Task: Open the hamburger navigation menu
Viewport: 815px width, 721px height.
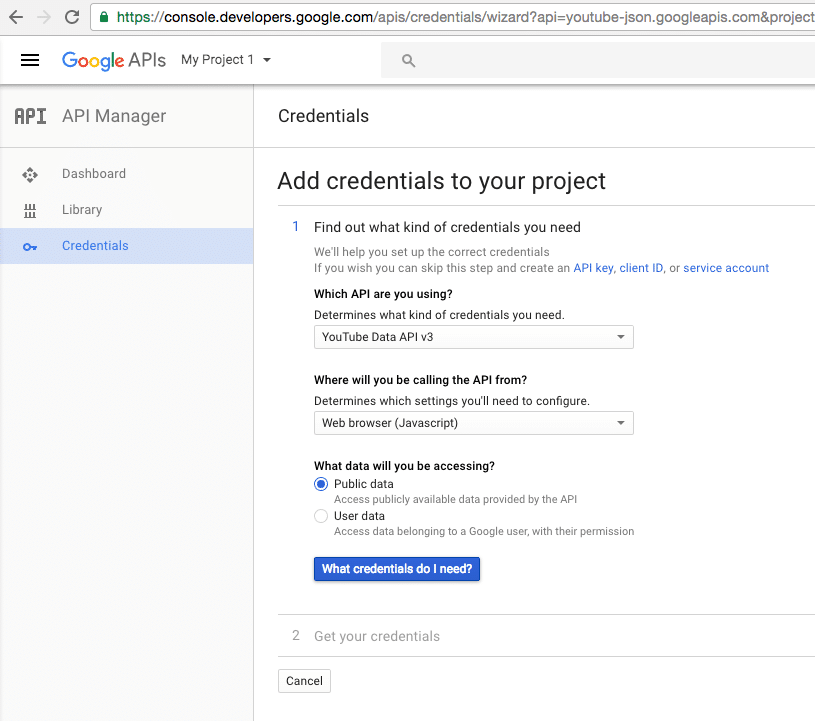Action: click(30, 60)
